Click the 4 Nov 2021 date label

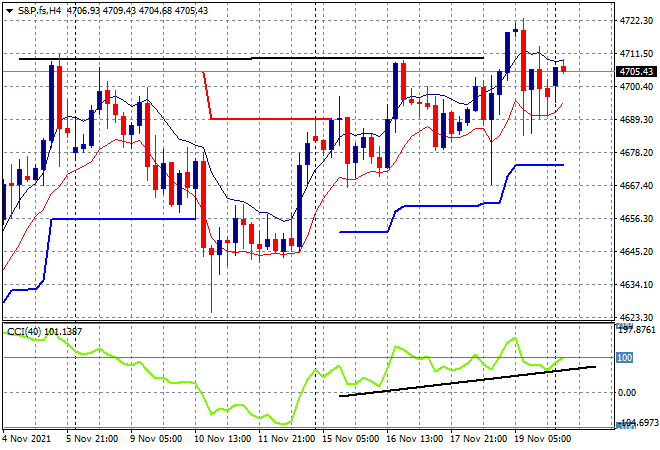tap(27, 439)
